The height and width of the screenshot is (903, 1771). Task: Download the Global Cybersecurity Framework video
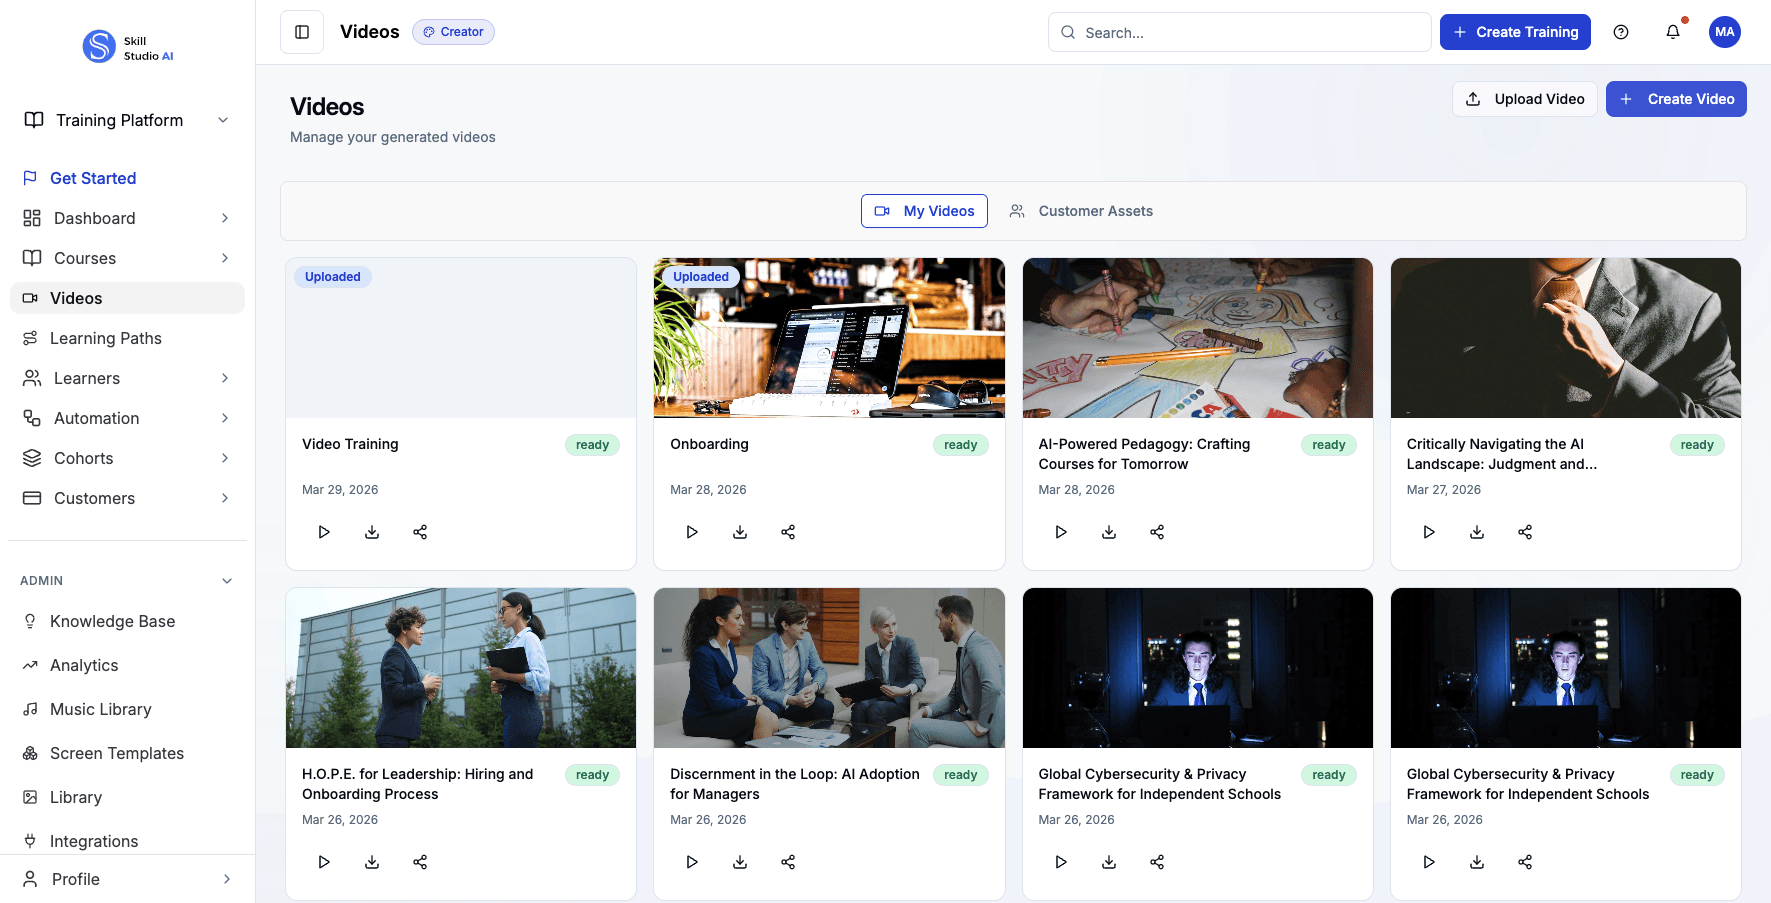[1109, 861]
